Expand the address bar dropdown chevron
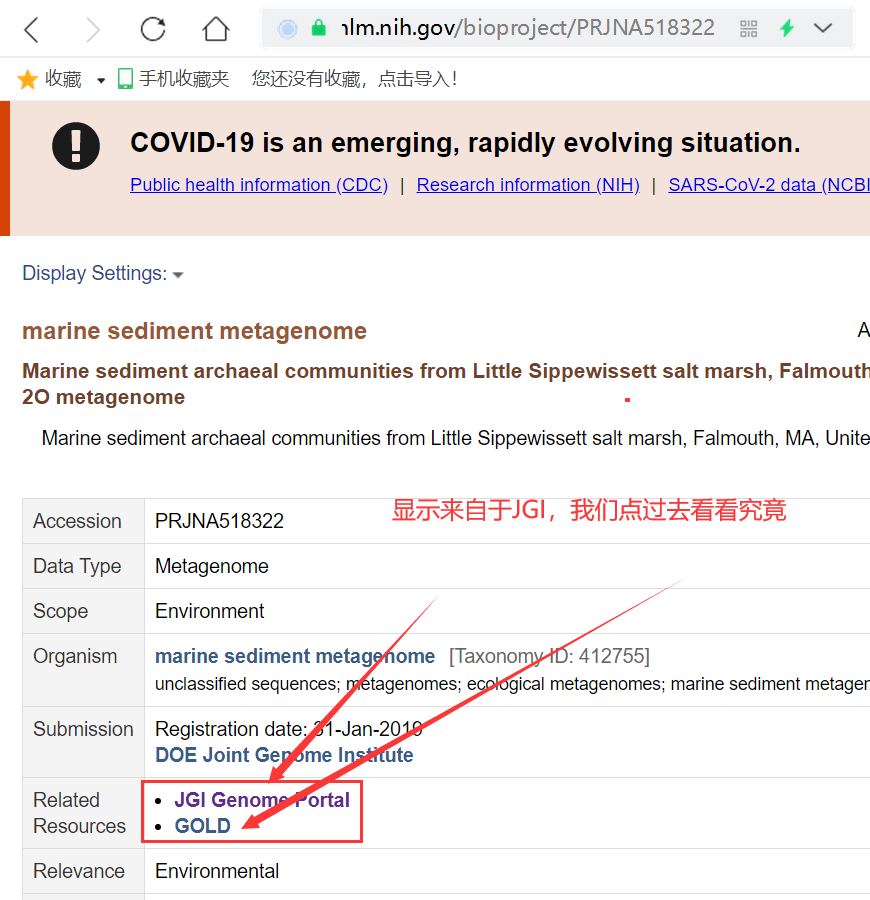The height and width of the screenshot is (900, 870). [x=823, y=28]
